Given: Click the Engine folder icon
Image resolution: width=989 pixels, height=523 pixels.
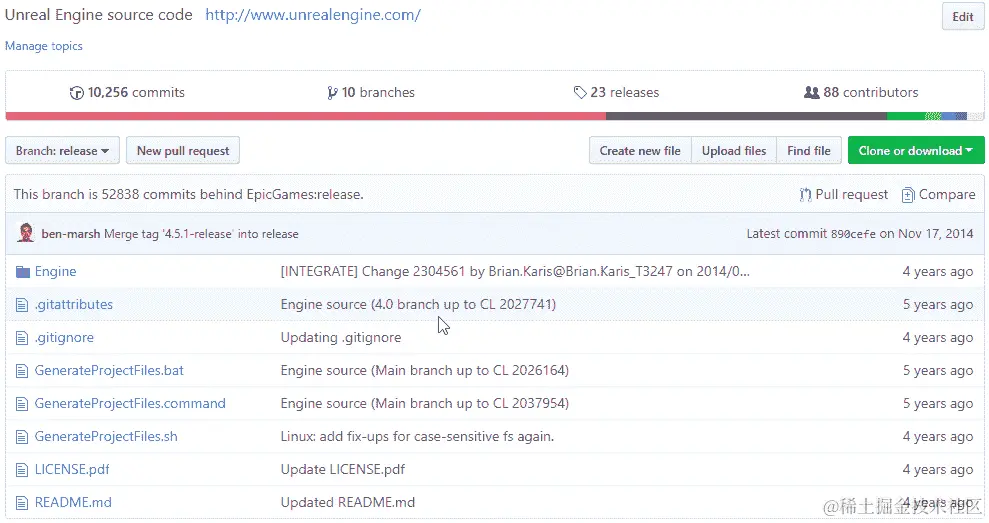Looking at the screenshot, I should point(23,272).
